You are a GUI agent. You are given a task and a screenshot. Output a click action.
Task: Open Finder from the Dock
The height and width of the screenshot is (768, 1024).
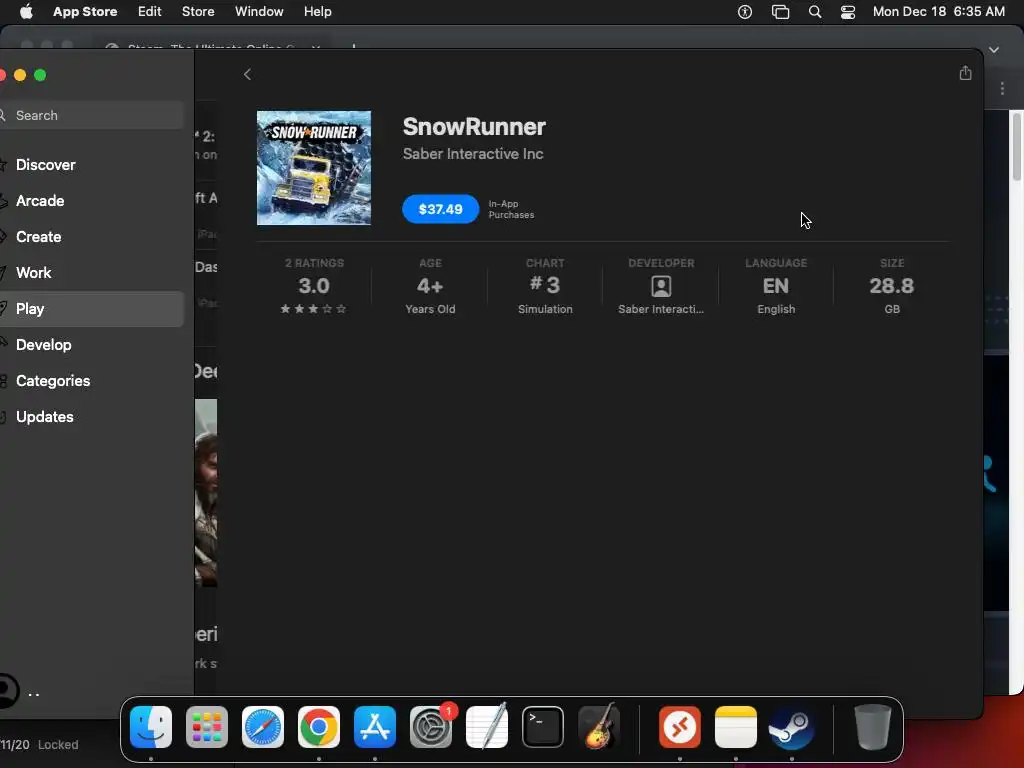pos(151,727)
